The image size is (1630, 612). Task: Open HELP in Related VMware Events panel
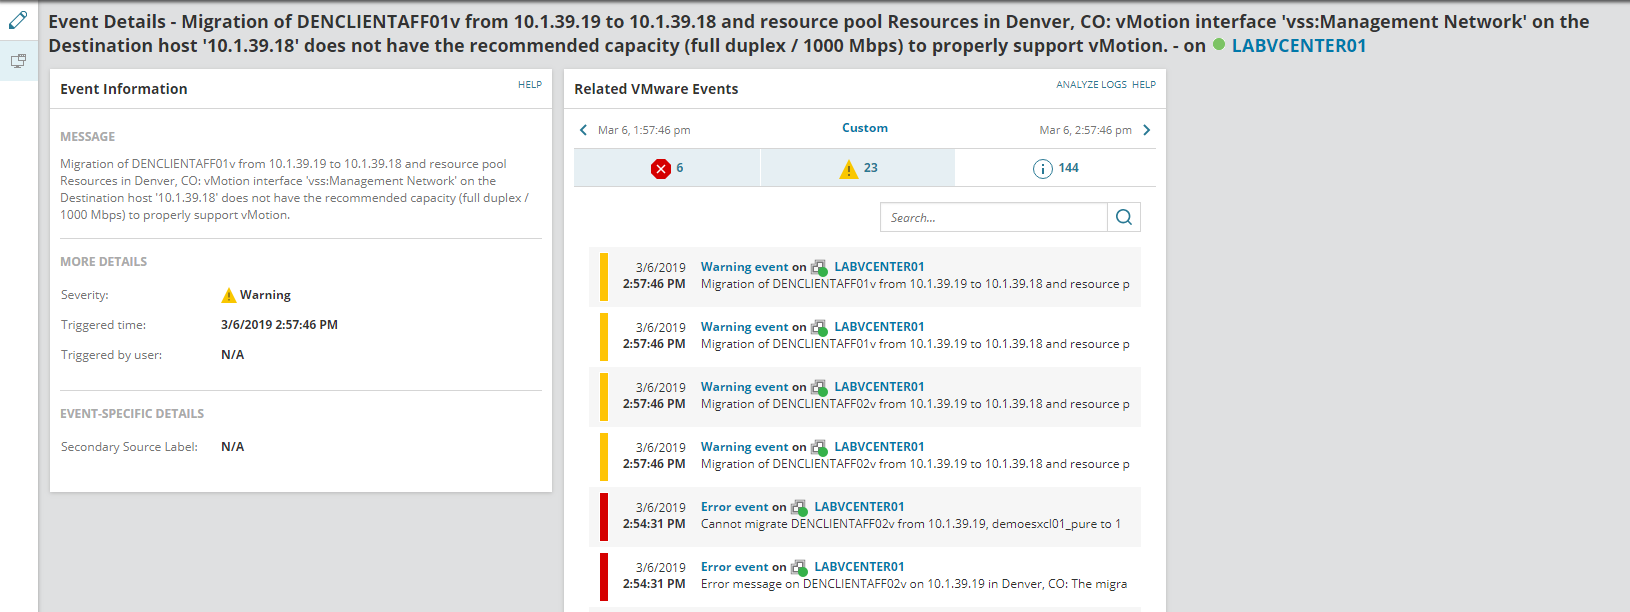click(1144, 85)
